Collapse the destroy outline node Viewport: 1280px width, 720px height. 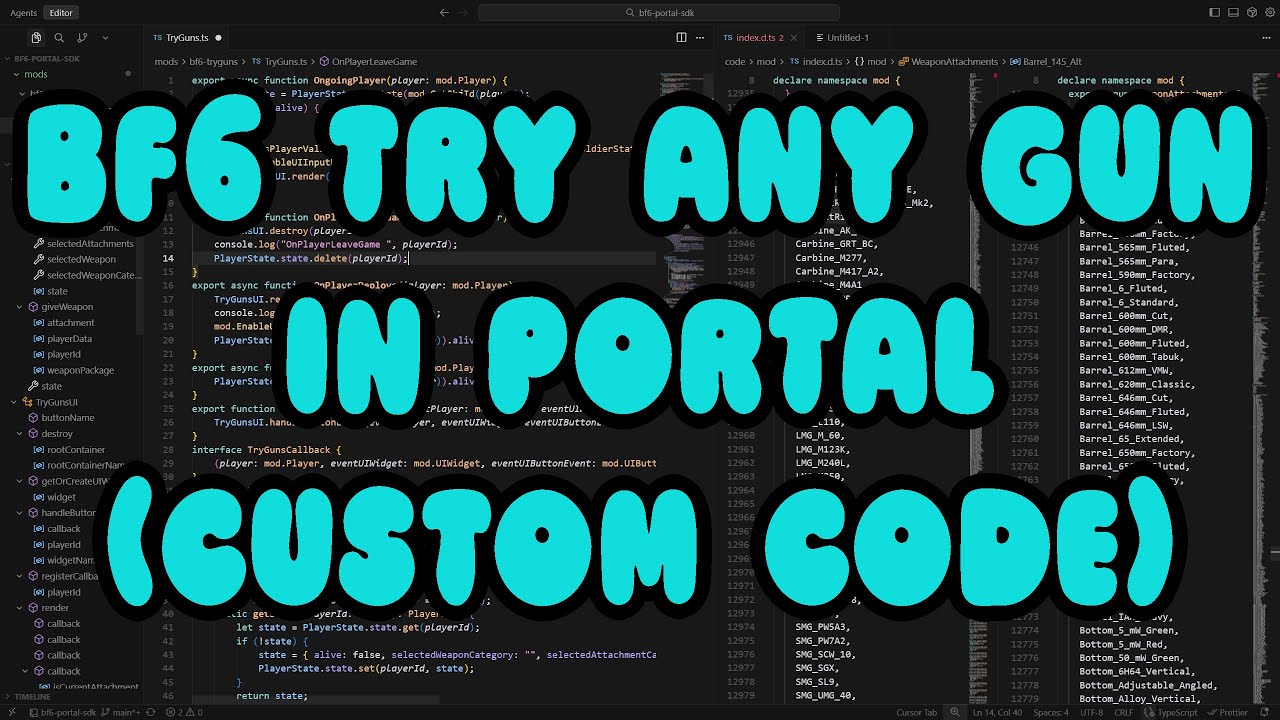pos(20,434)
